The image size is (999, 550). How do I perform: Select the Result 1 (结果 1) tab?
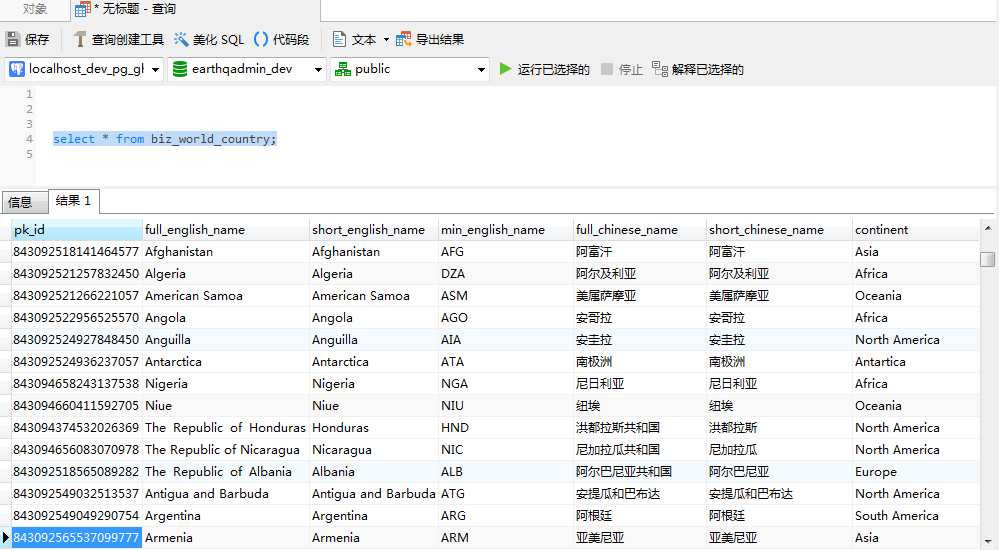pyautogui.click(x=73, y=201)
